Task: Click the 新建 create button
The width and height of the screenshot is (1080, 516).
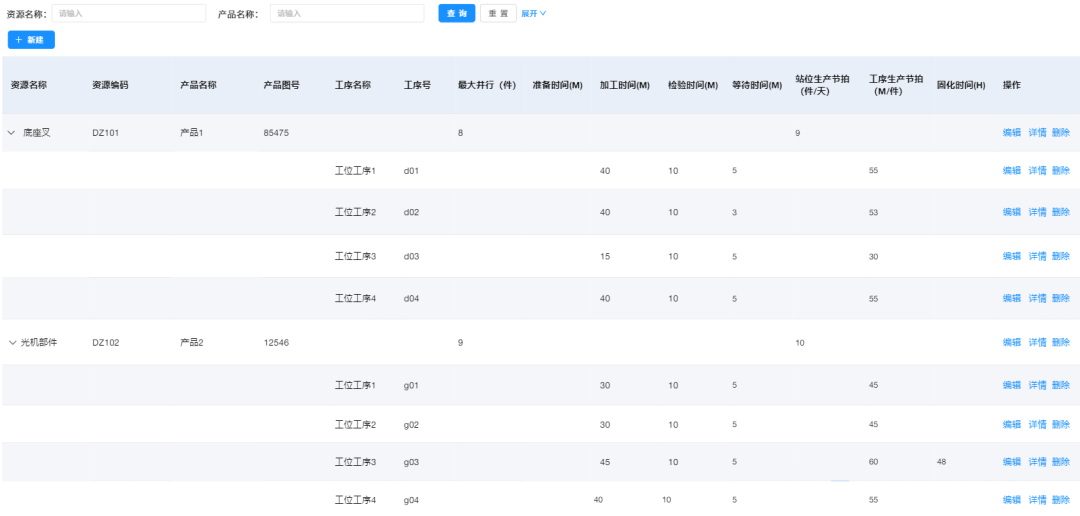Action: [x=31, y=40]
